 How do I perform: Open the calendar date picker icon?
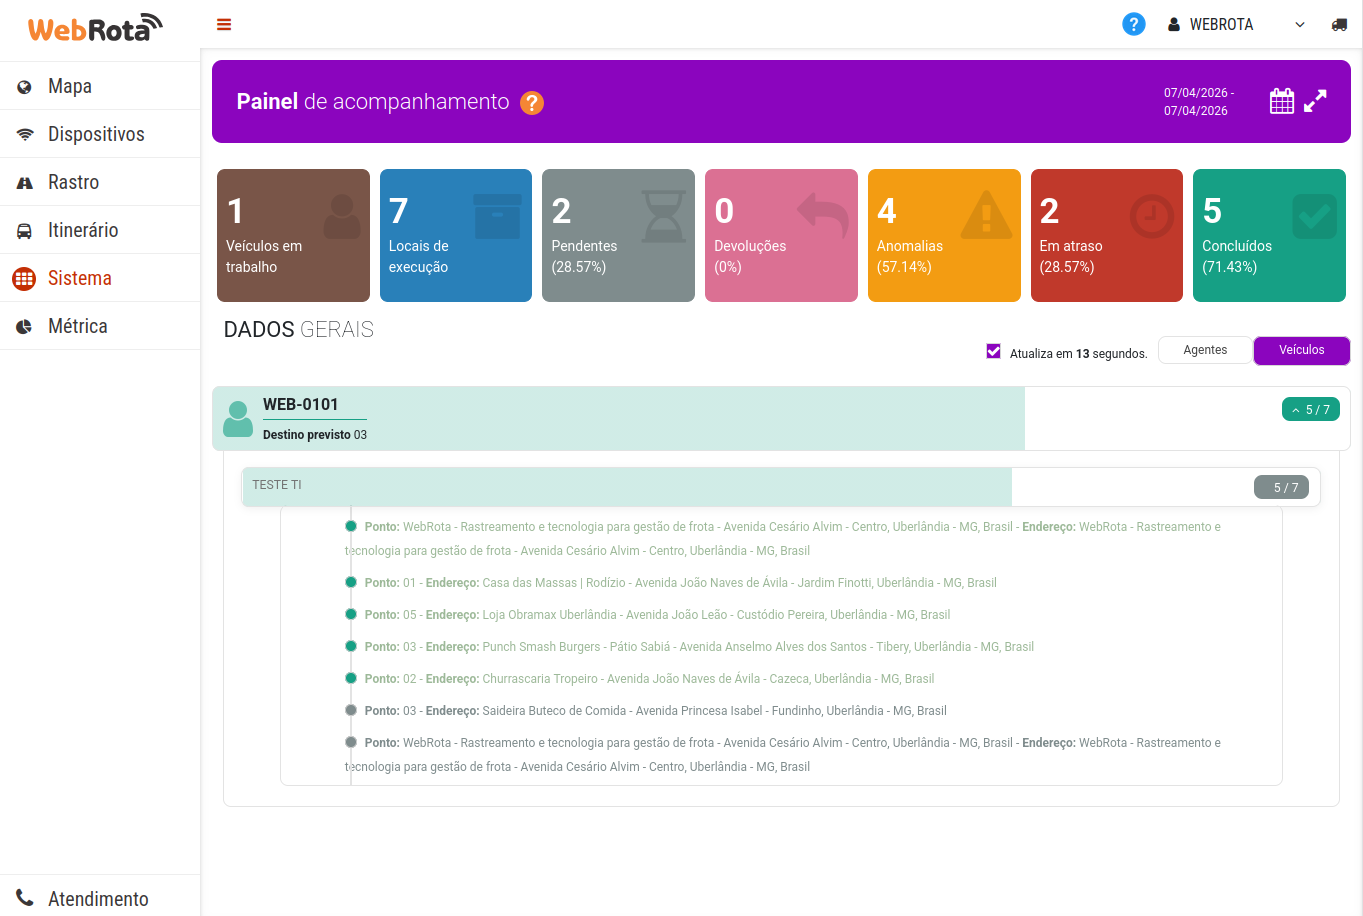coord(1281,101)
